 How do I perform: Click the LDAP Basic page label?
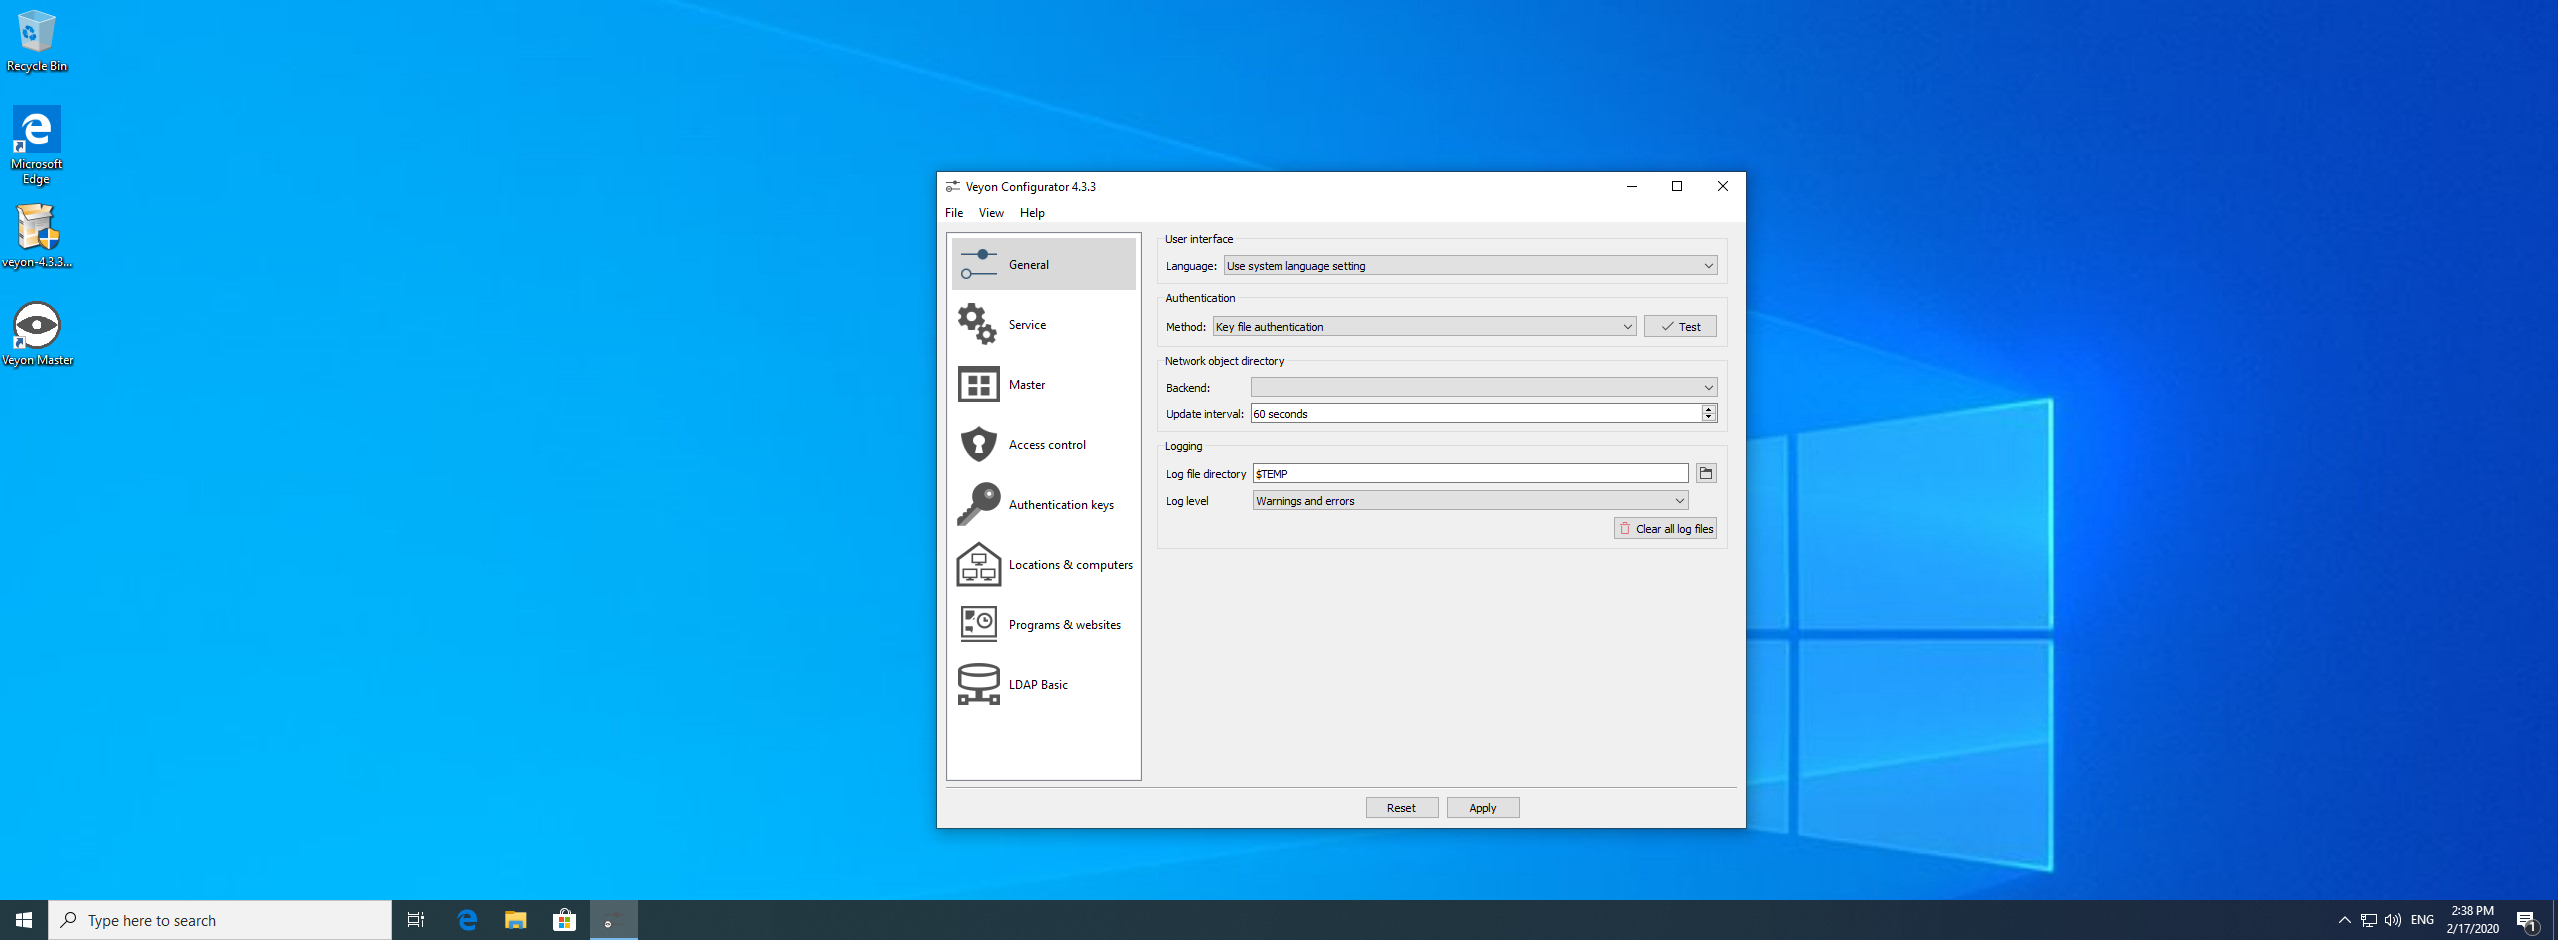1038,684
